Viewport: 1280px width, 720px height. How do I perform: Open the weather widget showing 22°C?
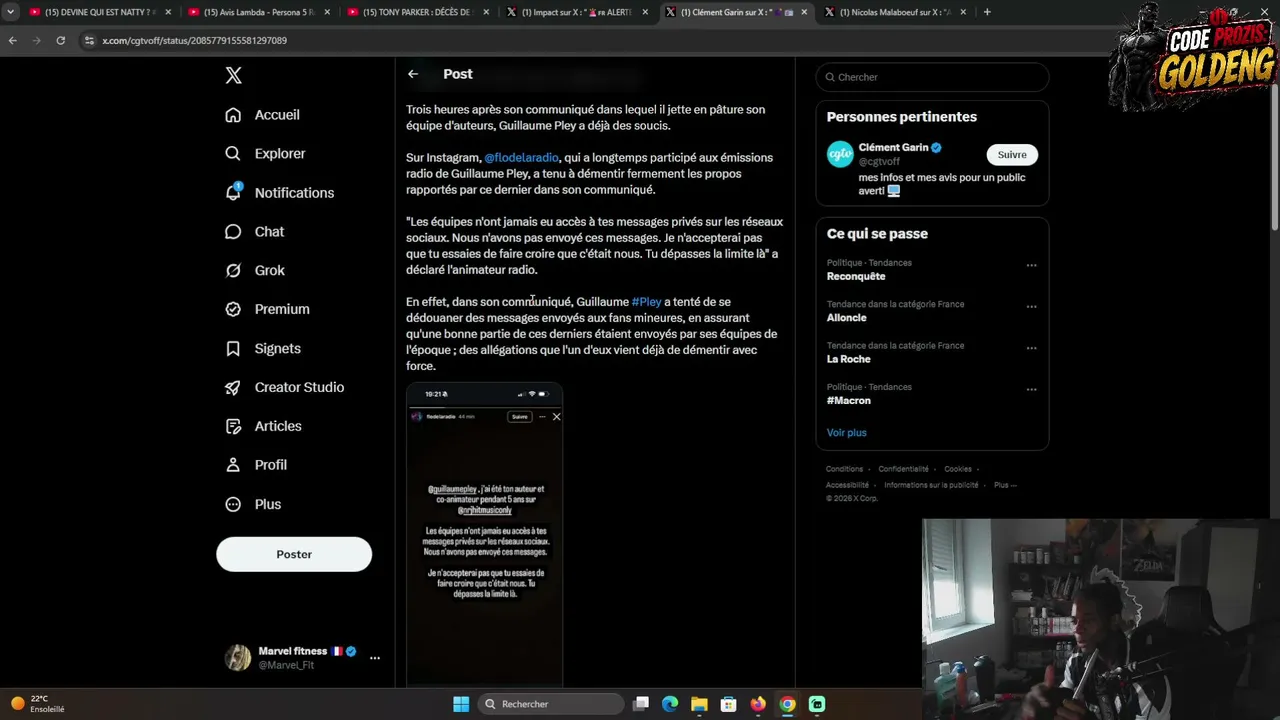tap(38, 704)
